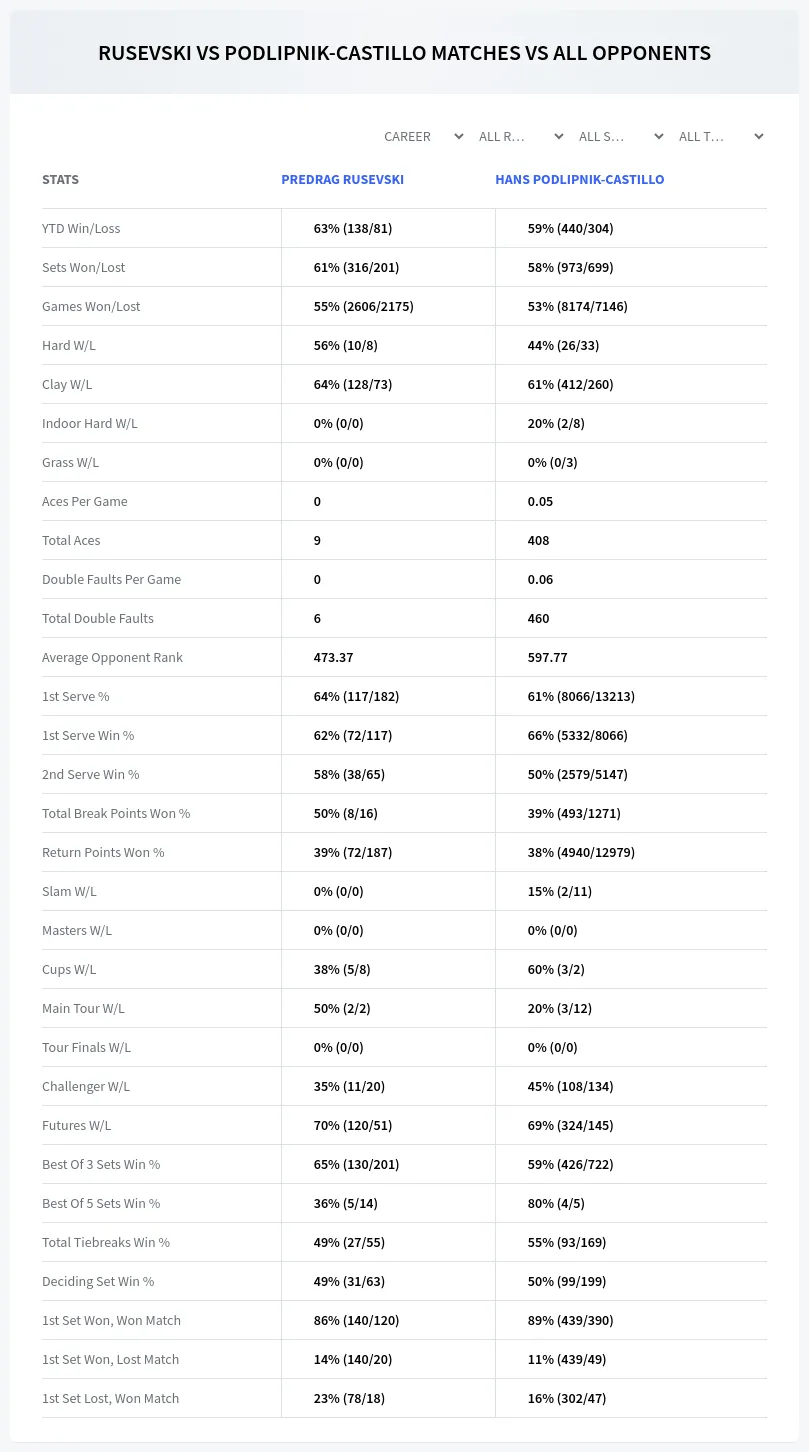The height and width of the screenshot is (1452, 809).
Task: Expand the ALL T... tournaments filter
Action: click(x=722, y=136)
